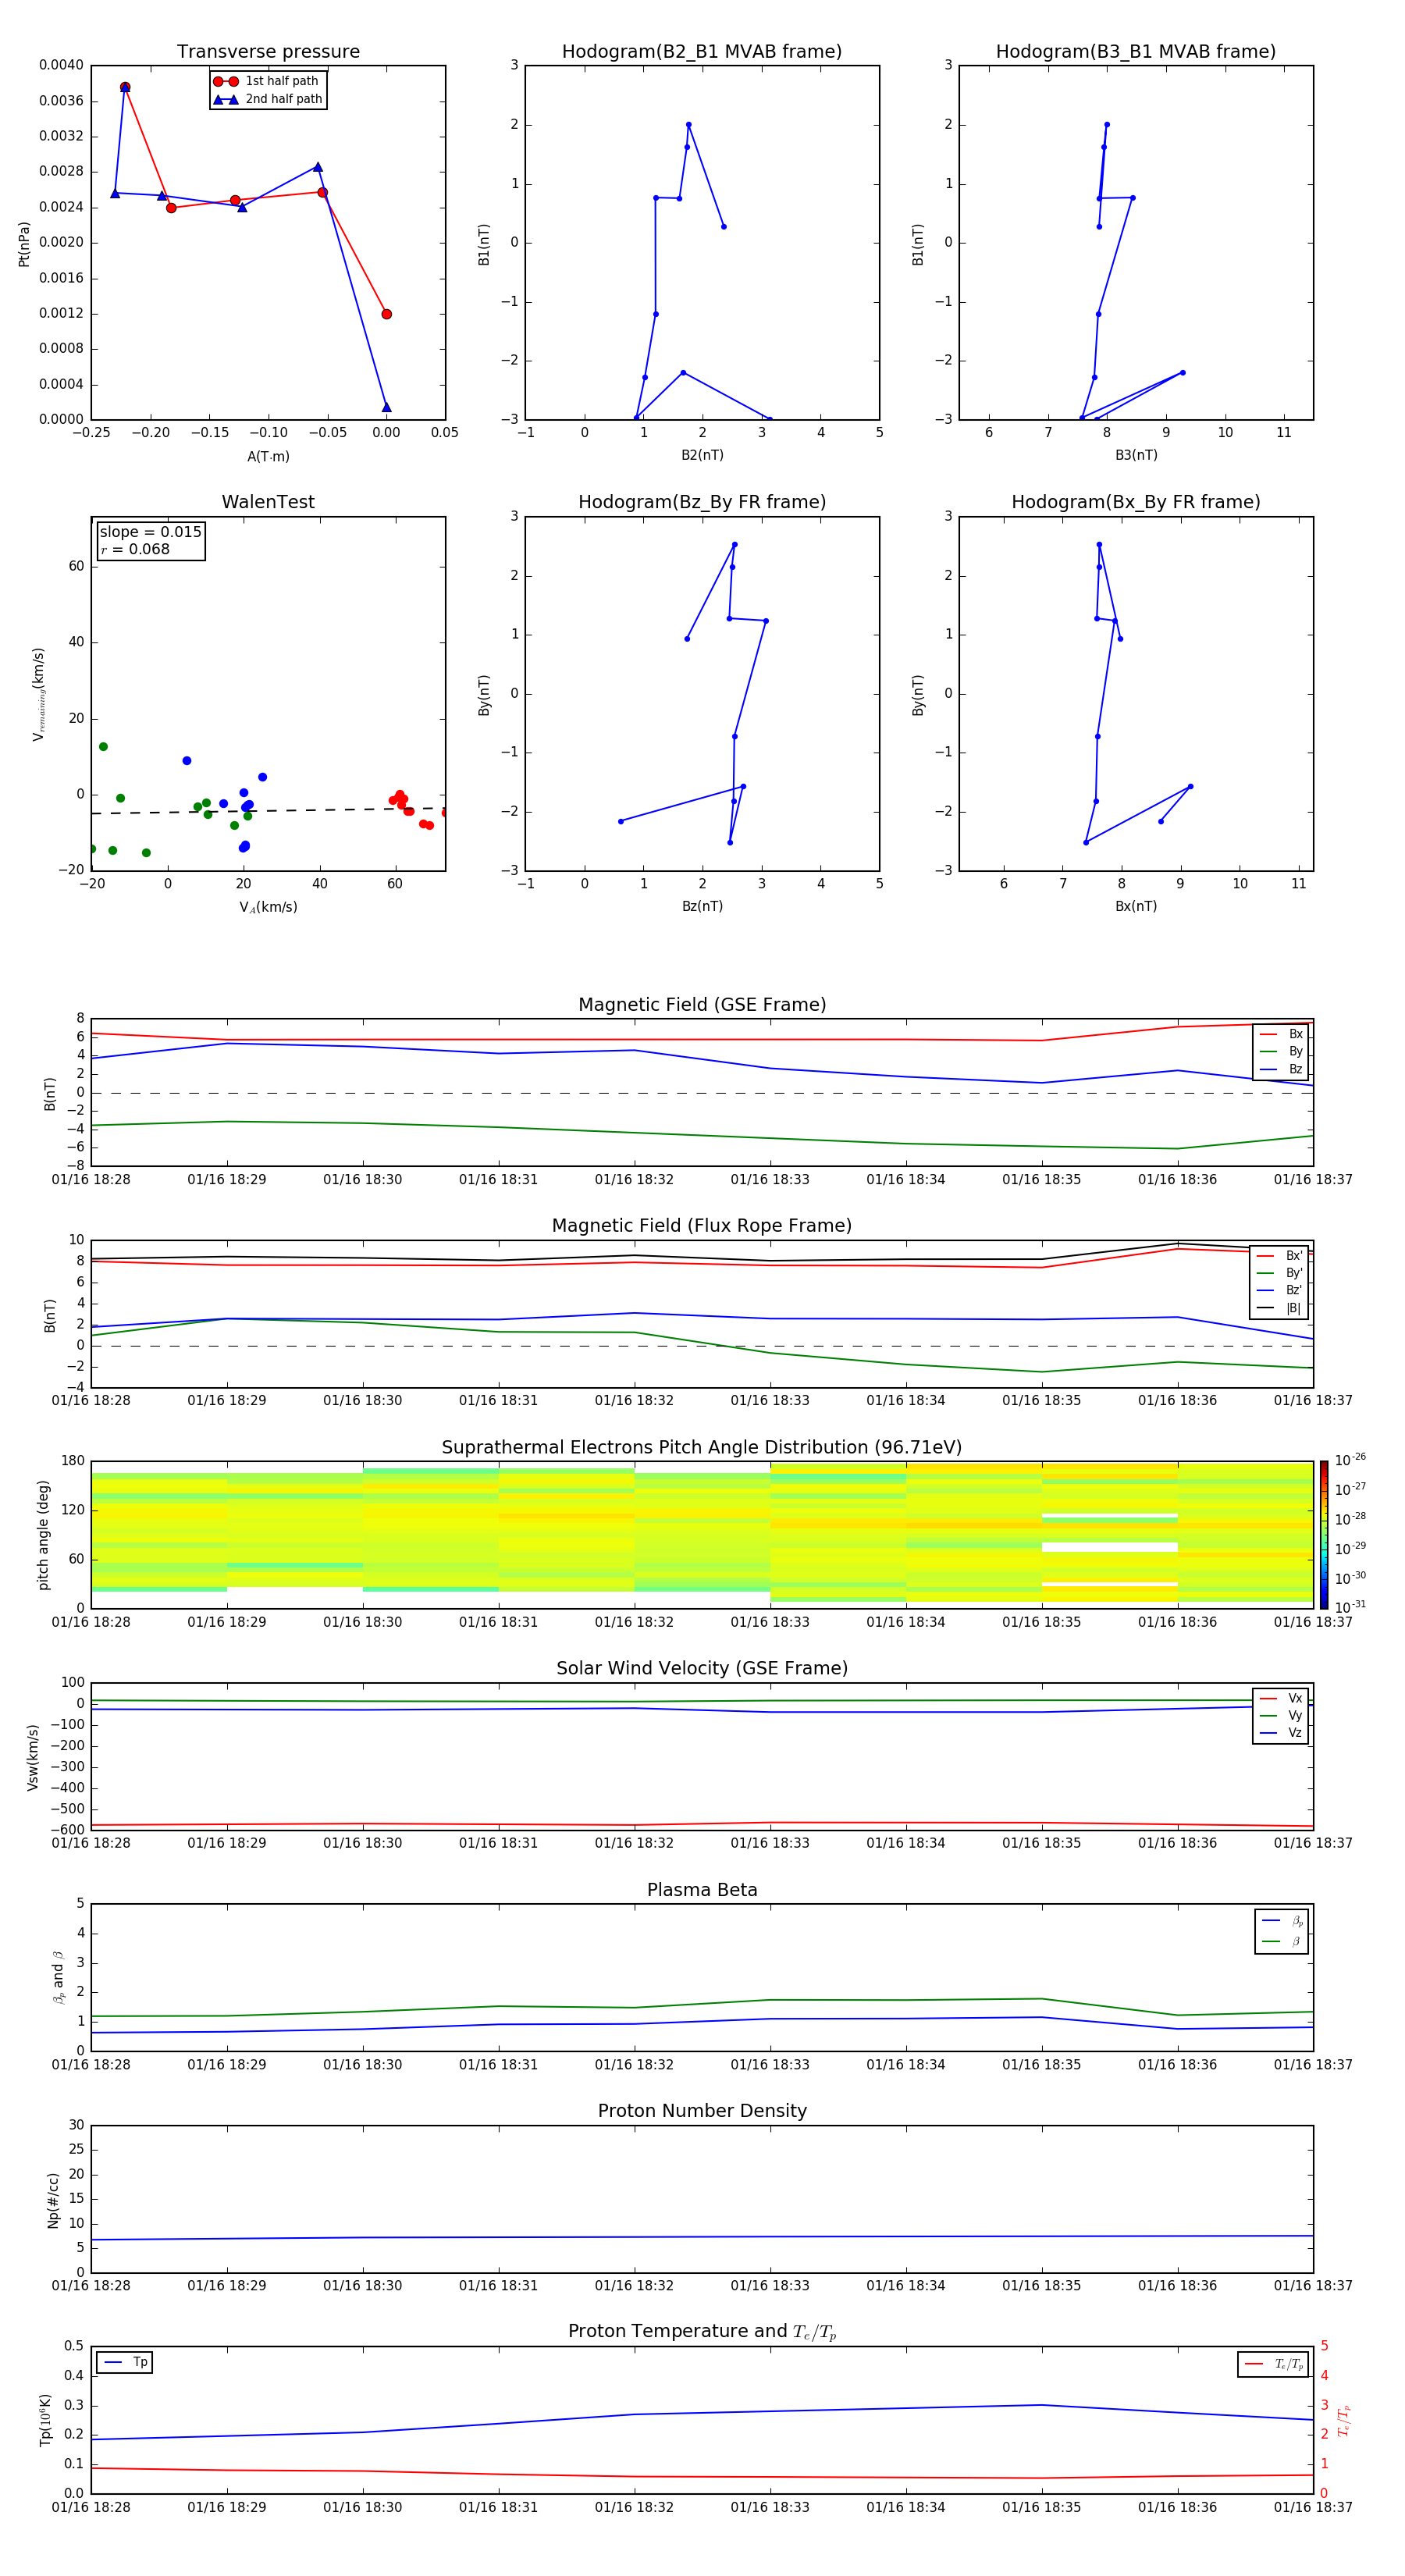Select the Tp legend entry

click(125, 2362)
